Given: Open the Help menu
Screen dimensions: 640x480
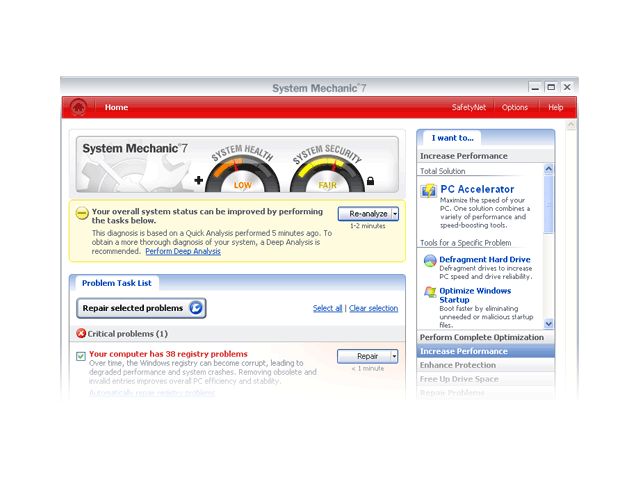Looking at the screenshot, I should point(556,107).
